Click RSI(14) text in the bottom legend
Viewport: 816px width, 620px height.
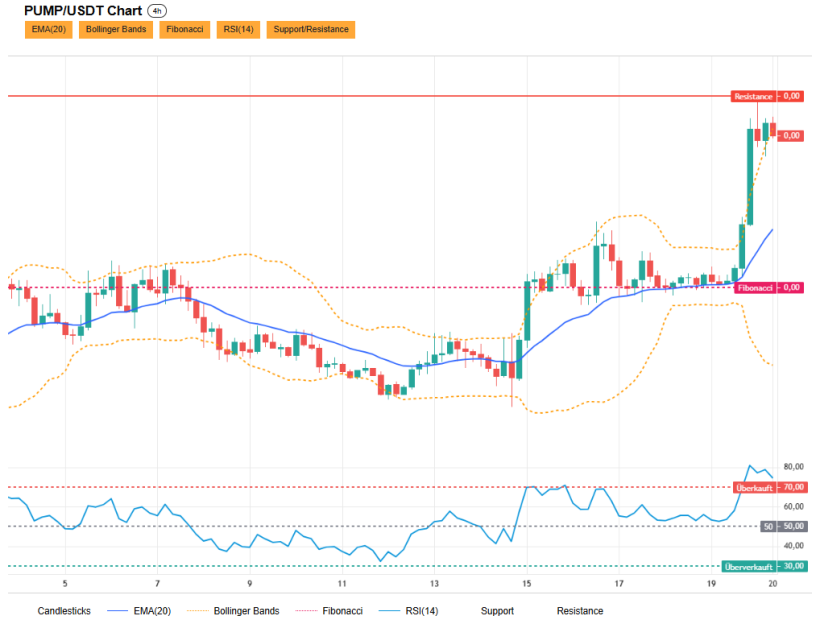point(422,611)
